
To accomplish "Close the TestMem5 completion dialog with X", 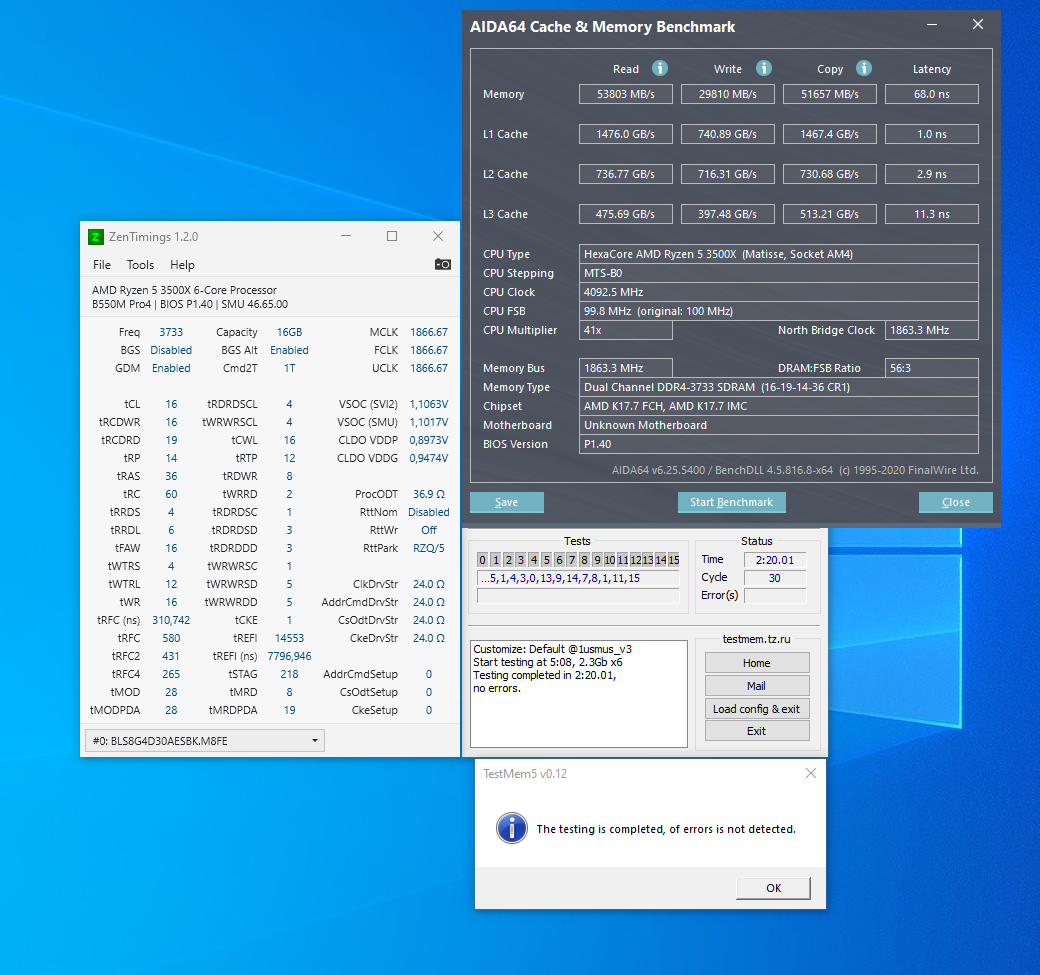I will click(x=811, y=773).
